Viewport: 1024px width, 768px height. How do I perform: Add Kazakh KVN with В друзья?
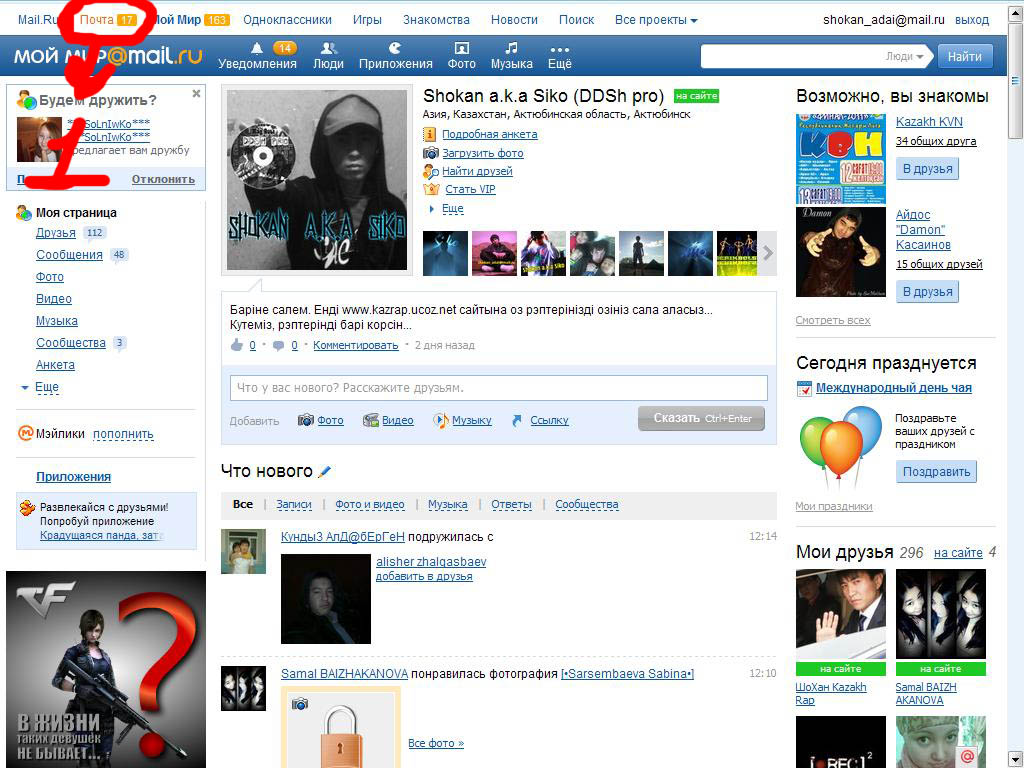[927, 169]
